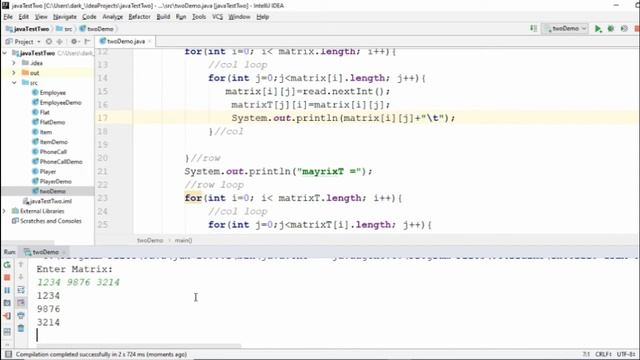Open the Window menu
Image resolution: width=640 pixels, height=360 pixels.
(x=239, y=17)
